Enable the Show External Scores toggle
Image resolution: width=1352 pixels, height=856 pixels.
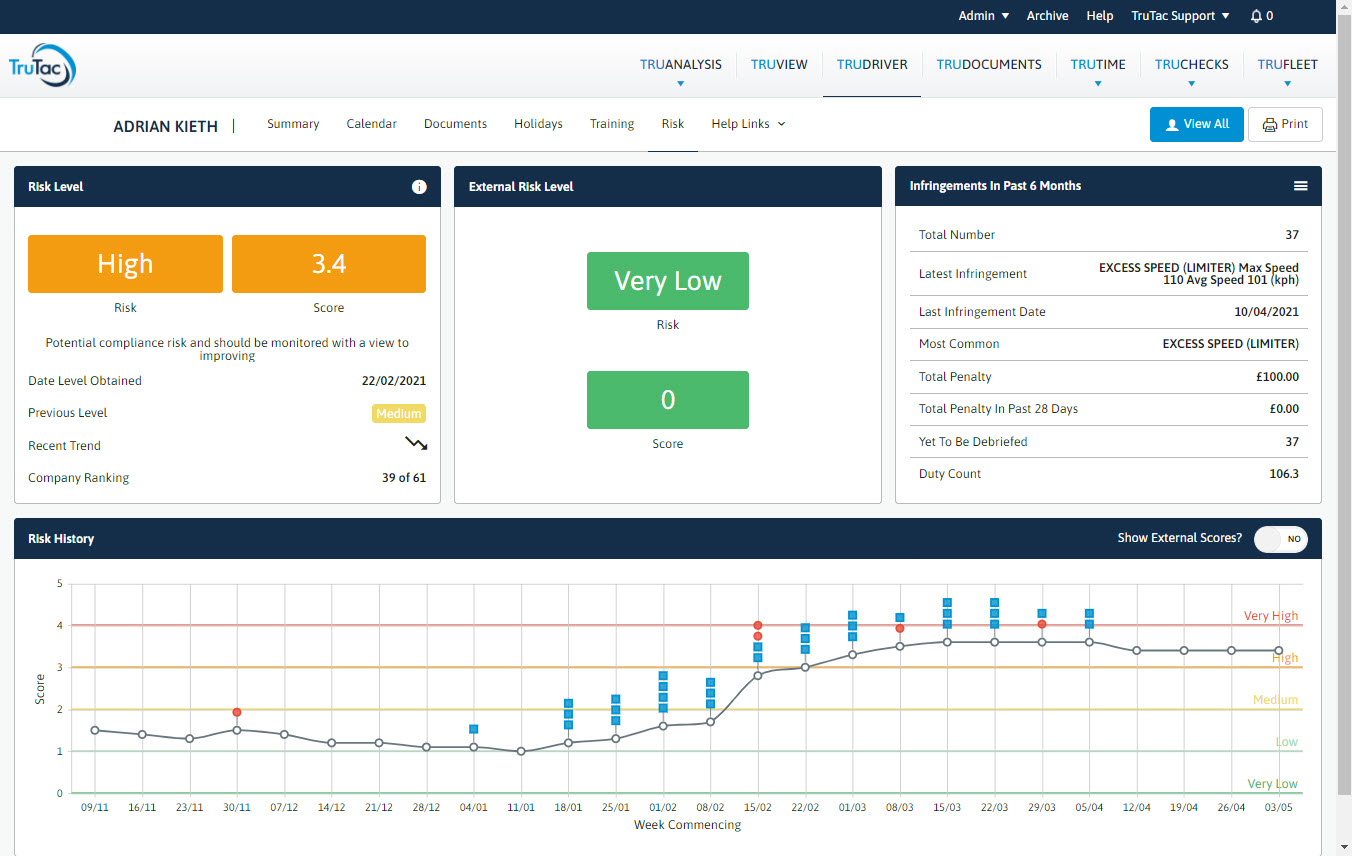pyautogui.click(x=1280, y=539)
